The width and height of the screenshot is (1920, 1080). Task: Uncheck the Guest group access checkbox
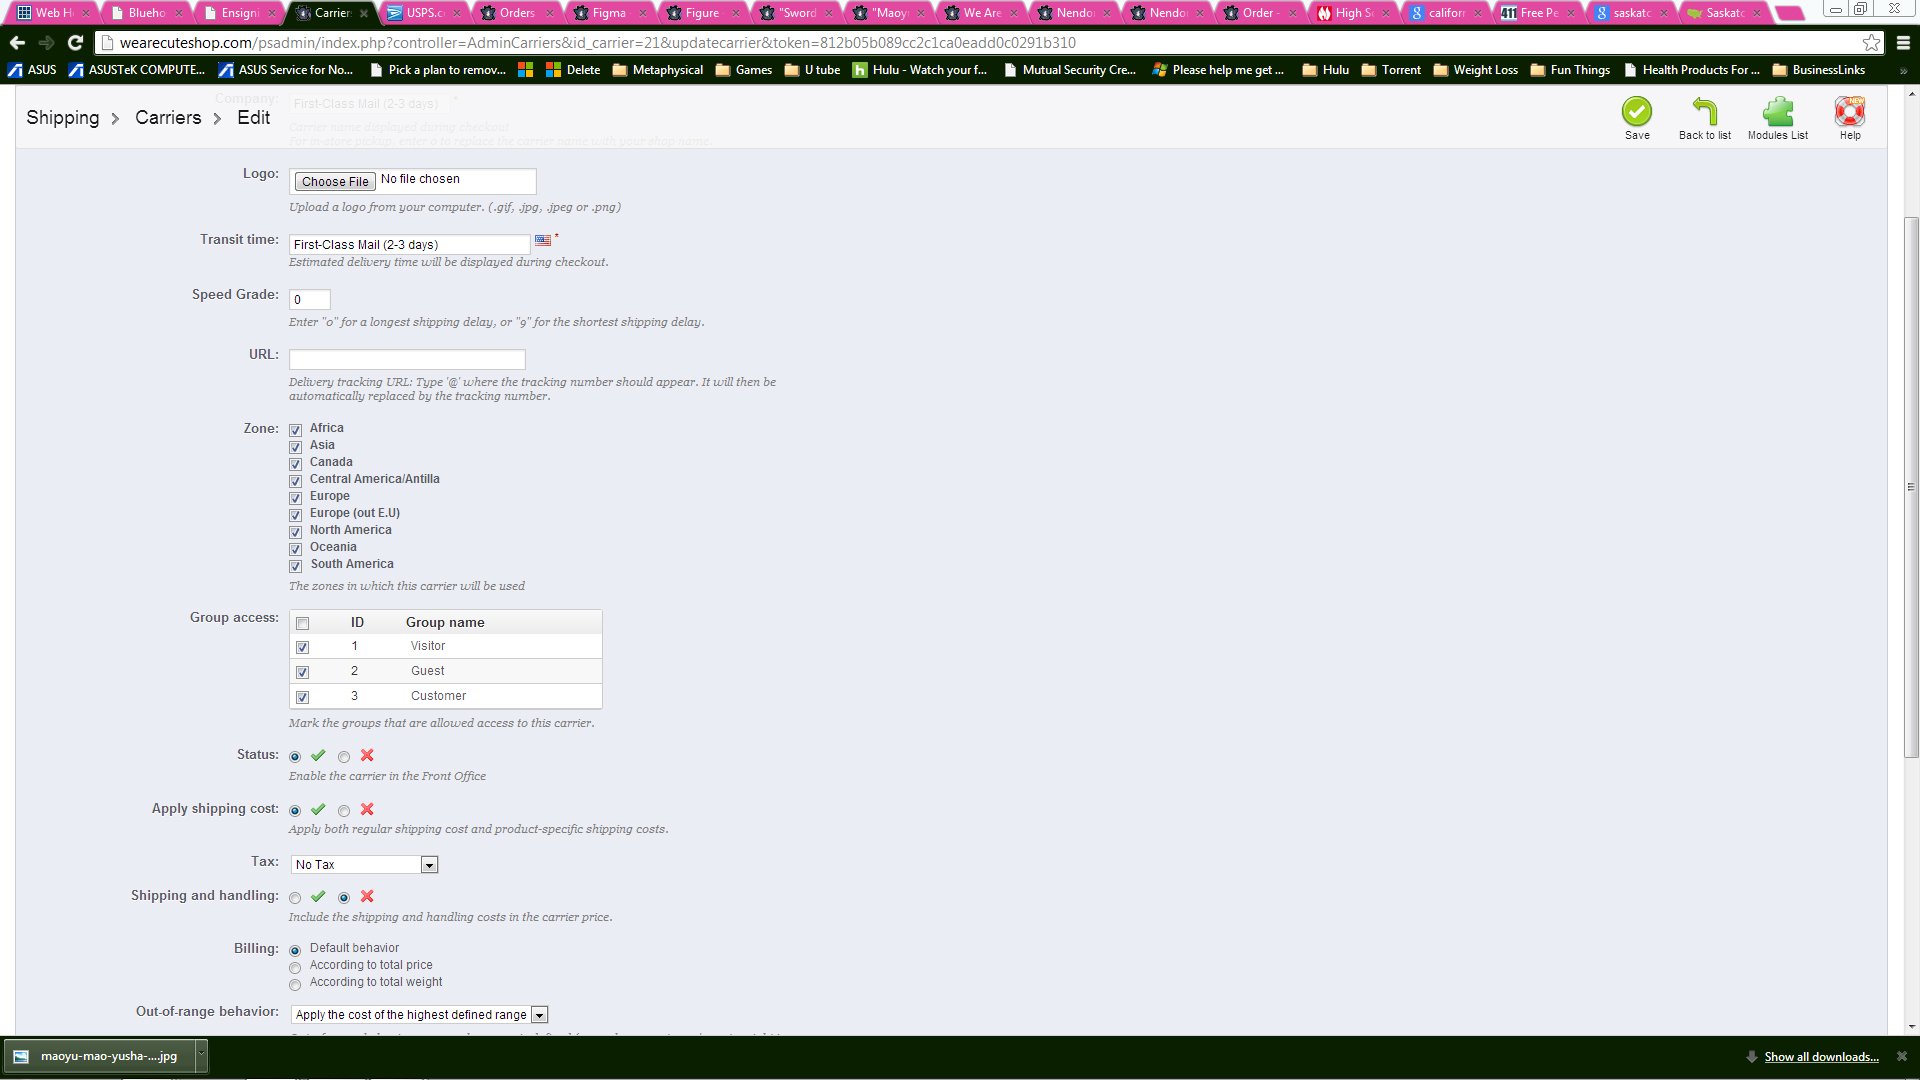tap(303, 672)
